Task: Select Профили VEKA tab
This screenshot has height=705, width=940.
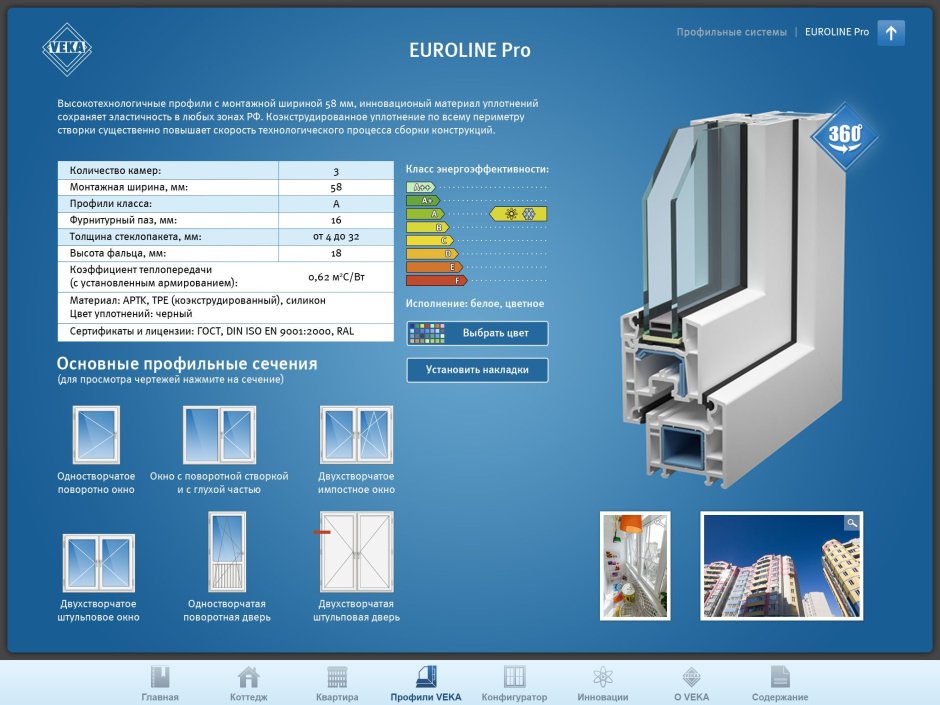Action: pyautogui.click(x=426, y=683)
